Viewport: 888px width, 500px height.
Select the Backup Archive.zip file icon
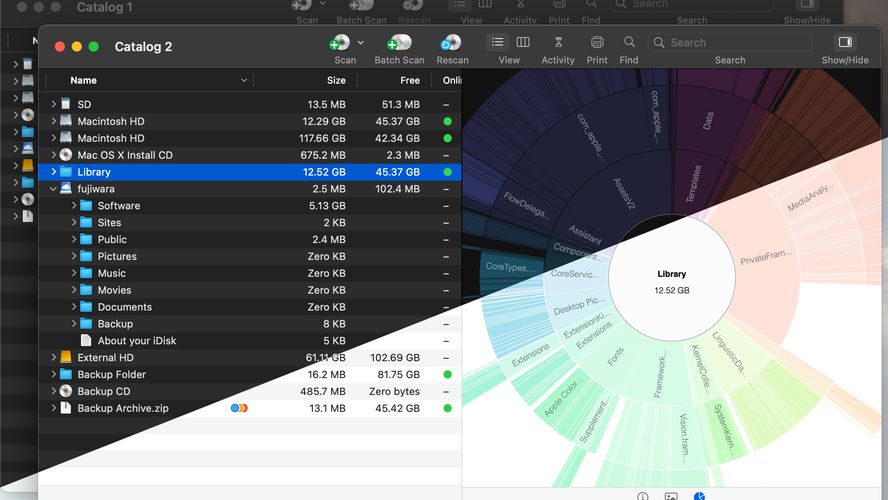tap(66, 408)
